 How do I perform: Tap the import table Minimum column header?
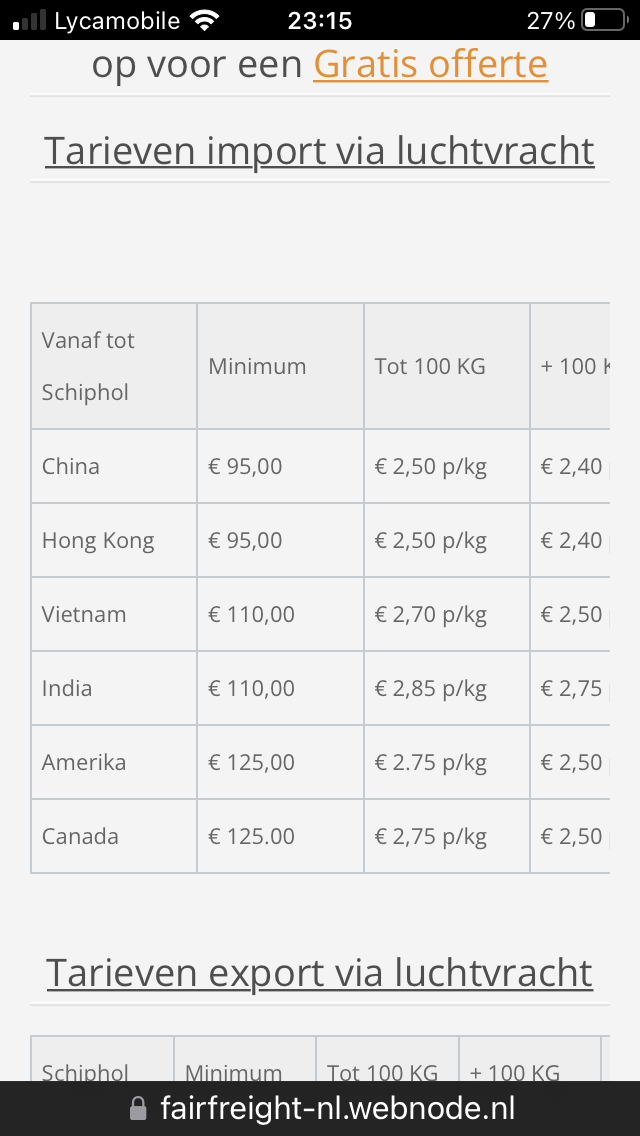(257, 366)
